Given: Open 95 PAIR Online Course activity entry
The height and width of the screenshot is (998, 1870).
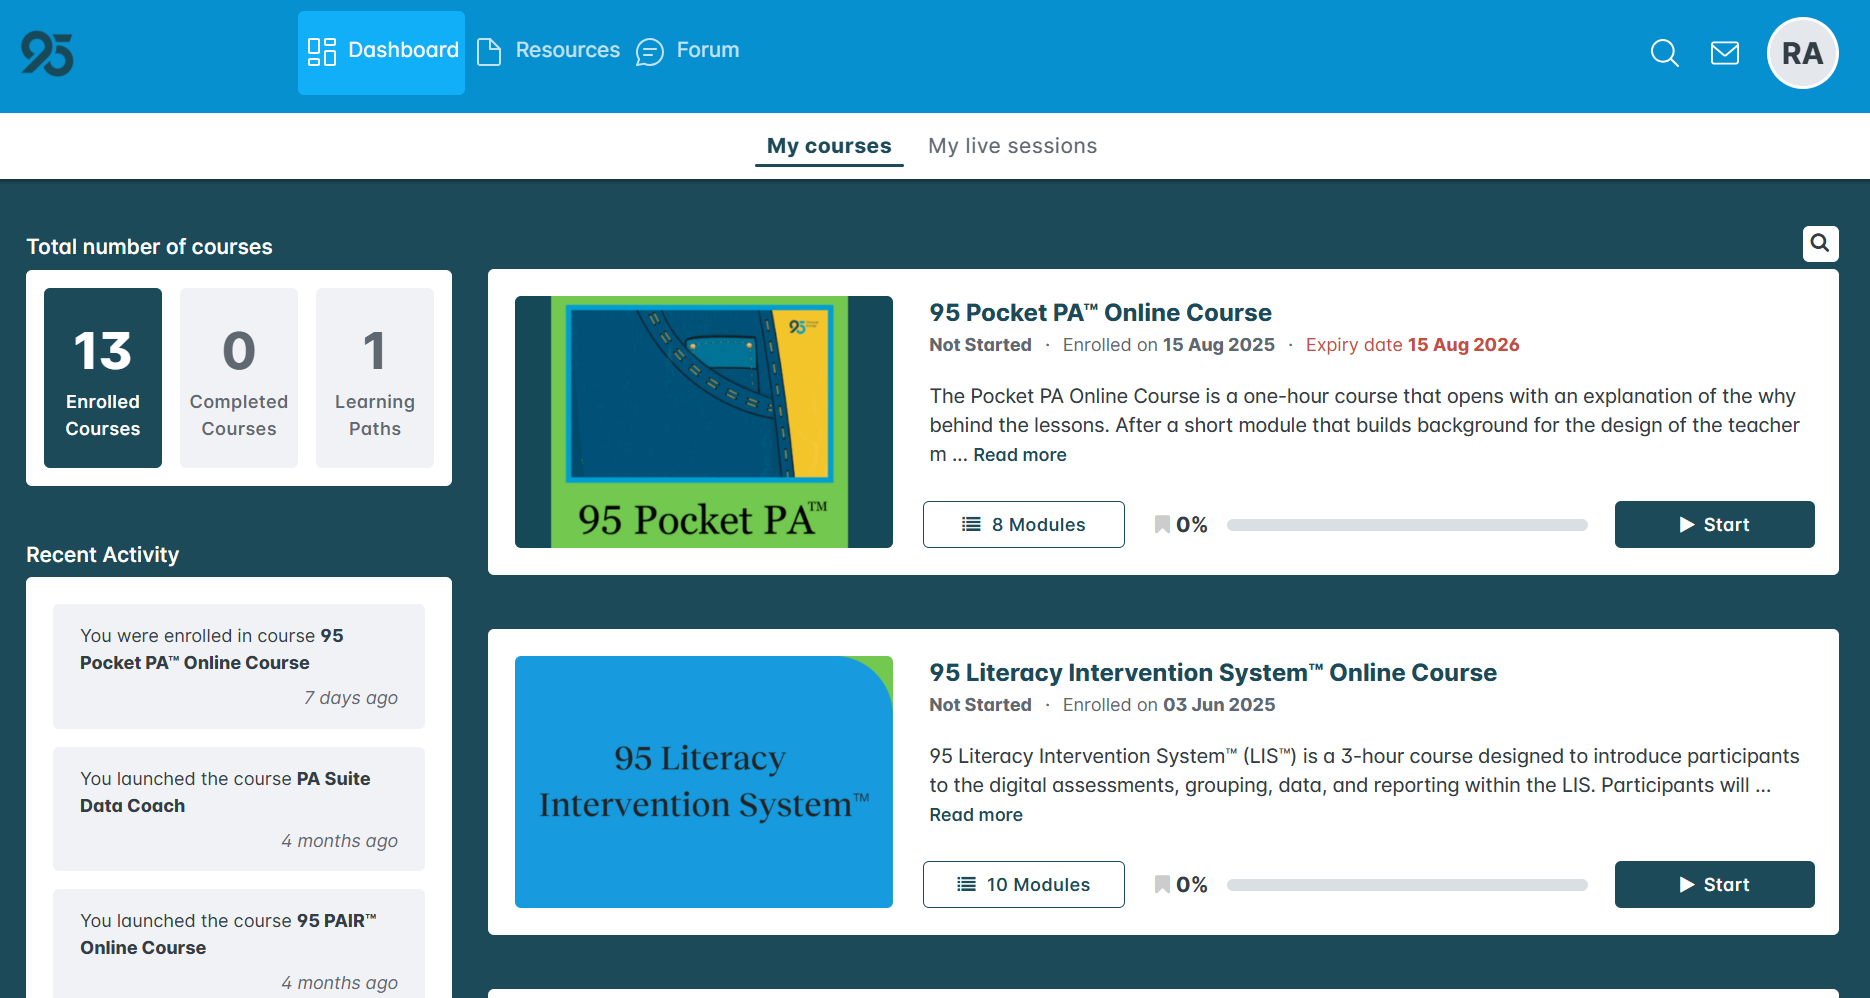Looking at the screenshot, I should (239, 943).
